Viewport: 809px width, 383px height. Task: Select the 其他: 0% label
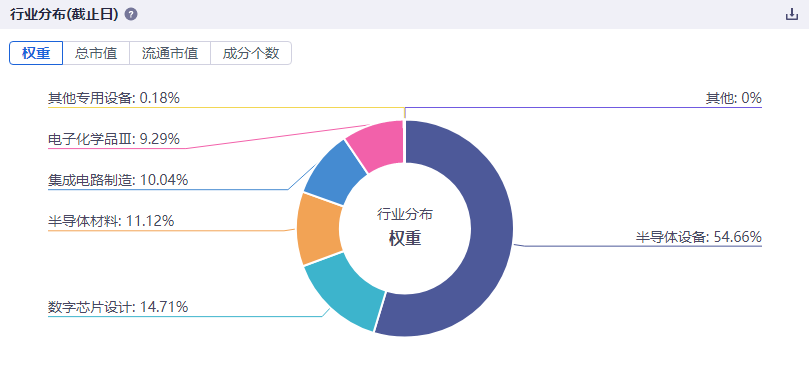tap(734, 98)
